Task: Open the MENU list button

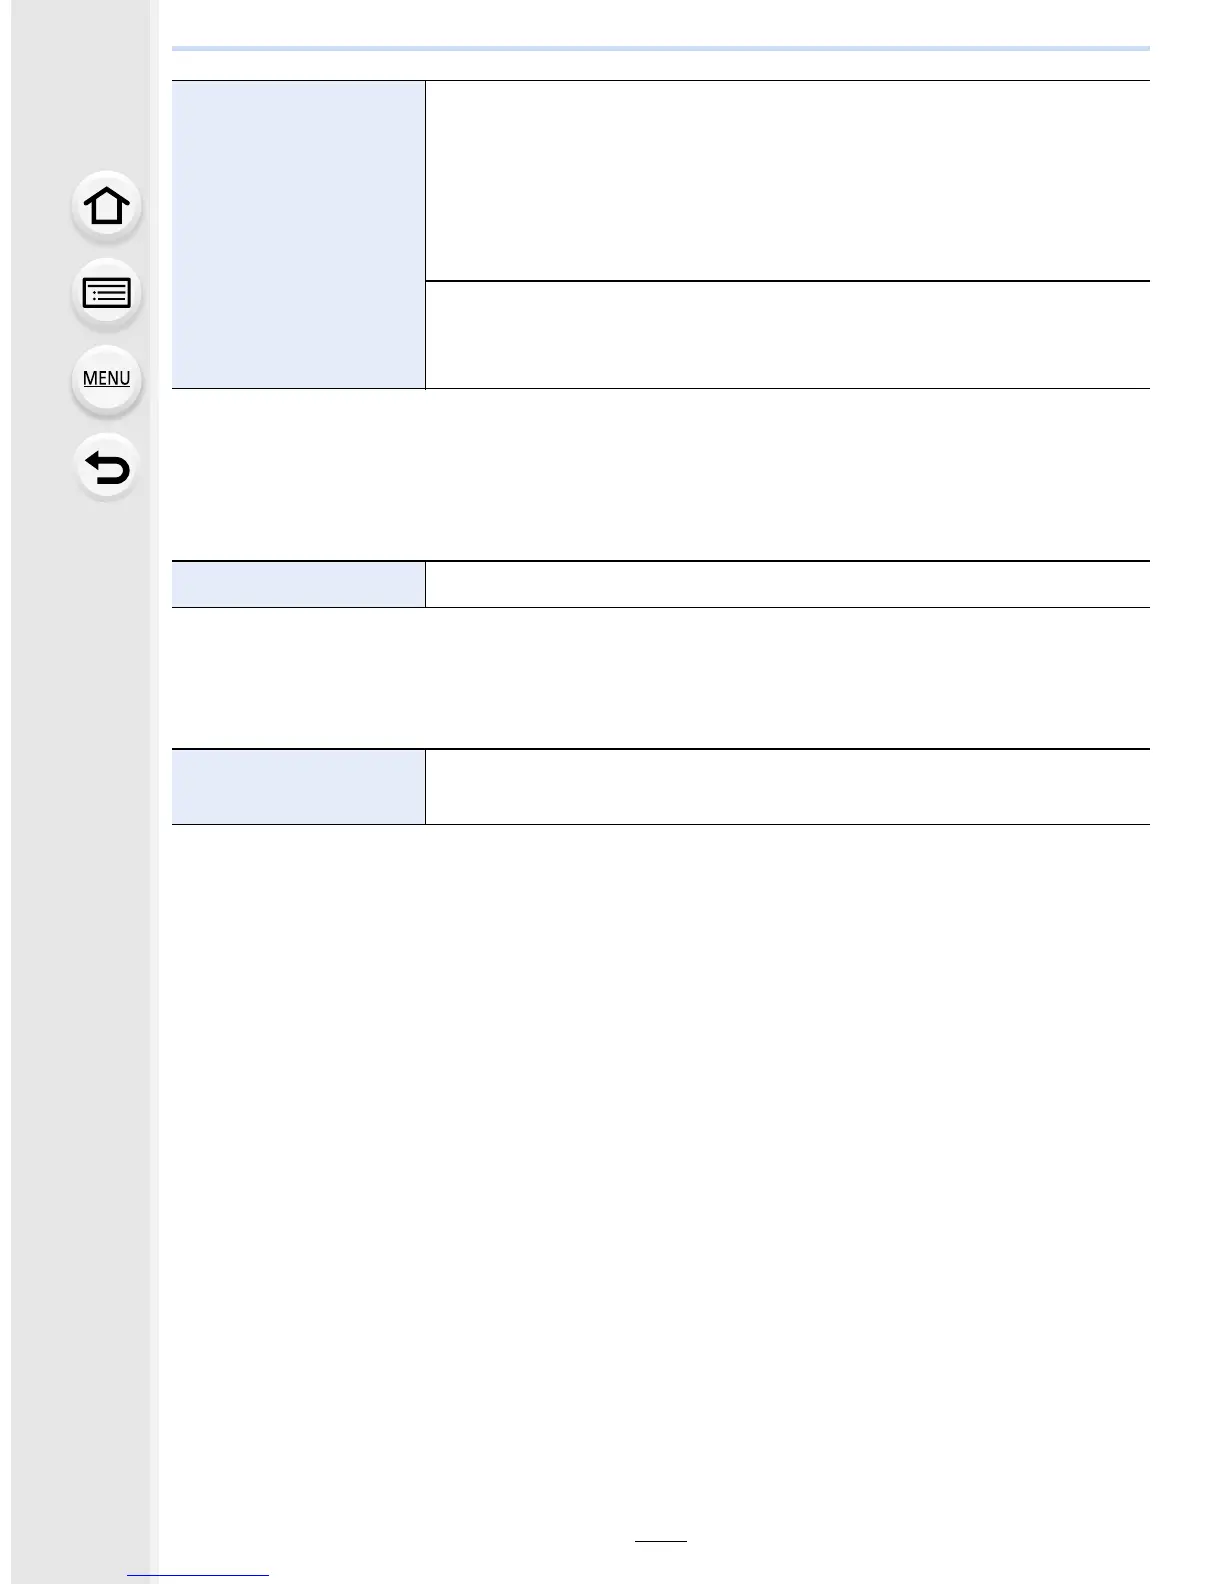Action: [x=107, y=379]
